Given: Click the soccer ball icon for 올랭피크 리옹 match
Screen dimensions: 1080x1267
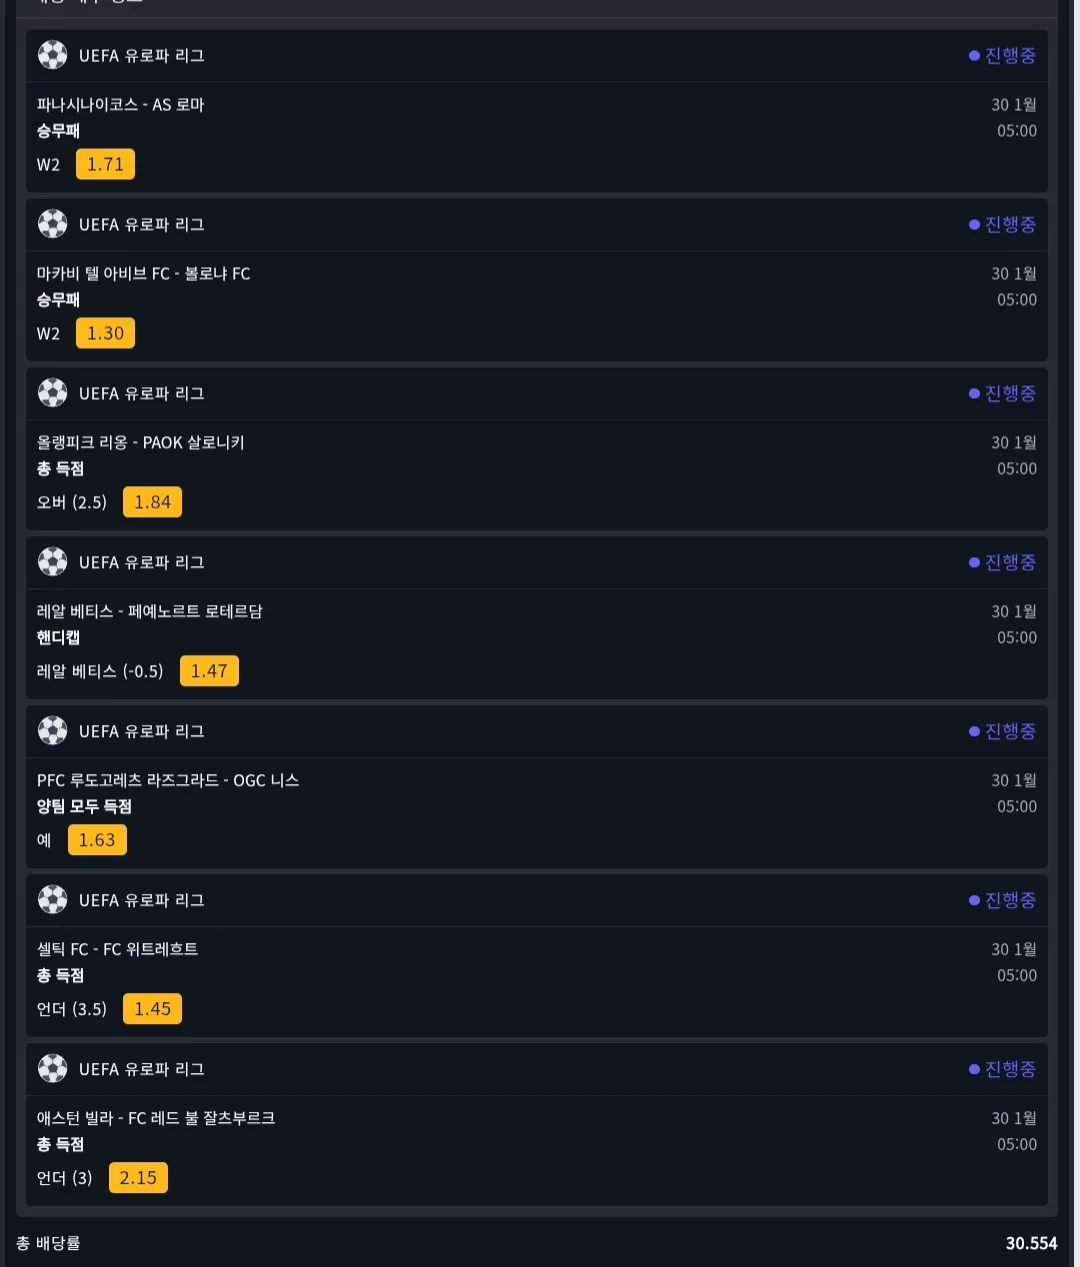Looking at the screenshot, I should [x=52, y=393].
